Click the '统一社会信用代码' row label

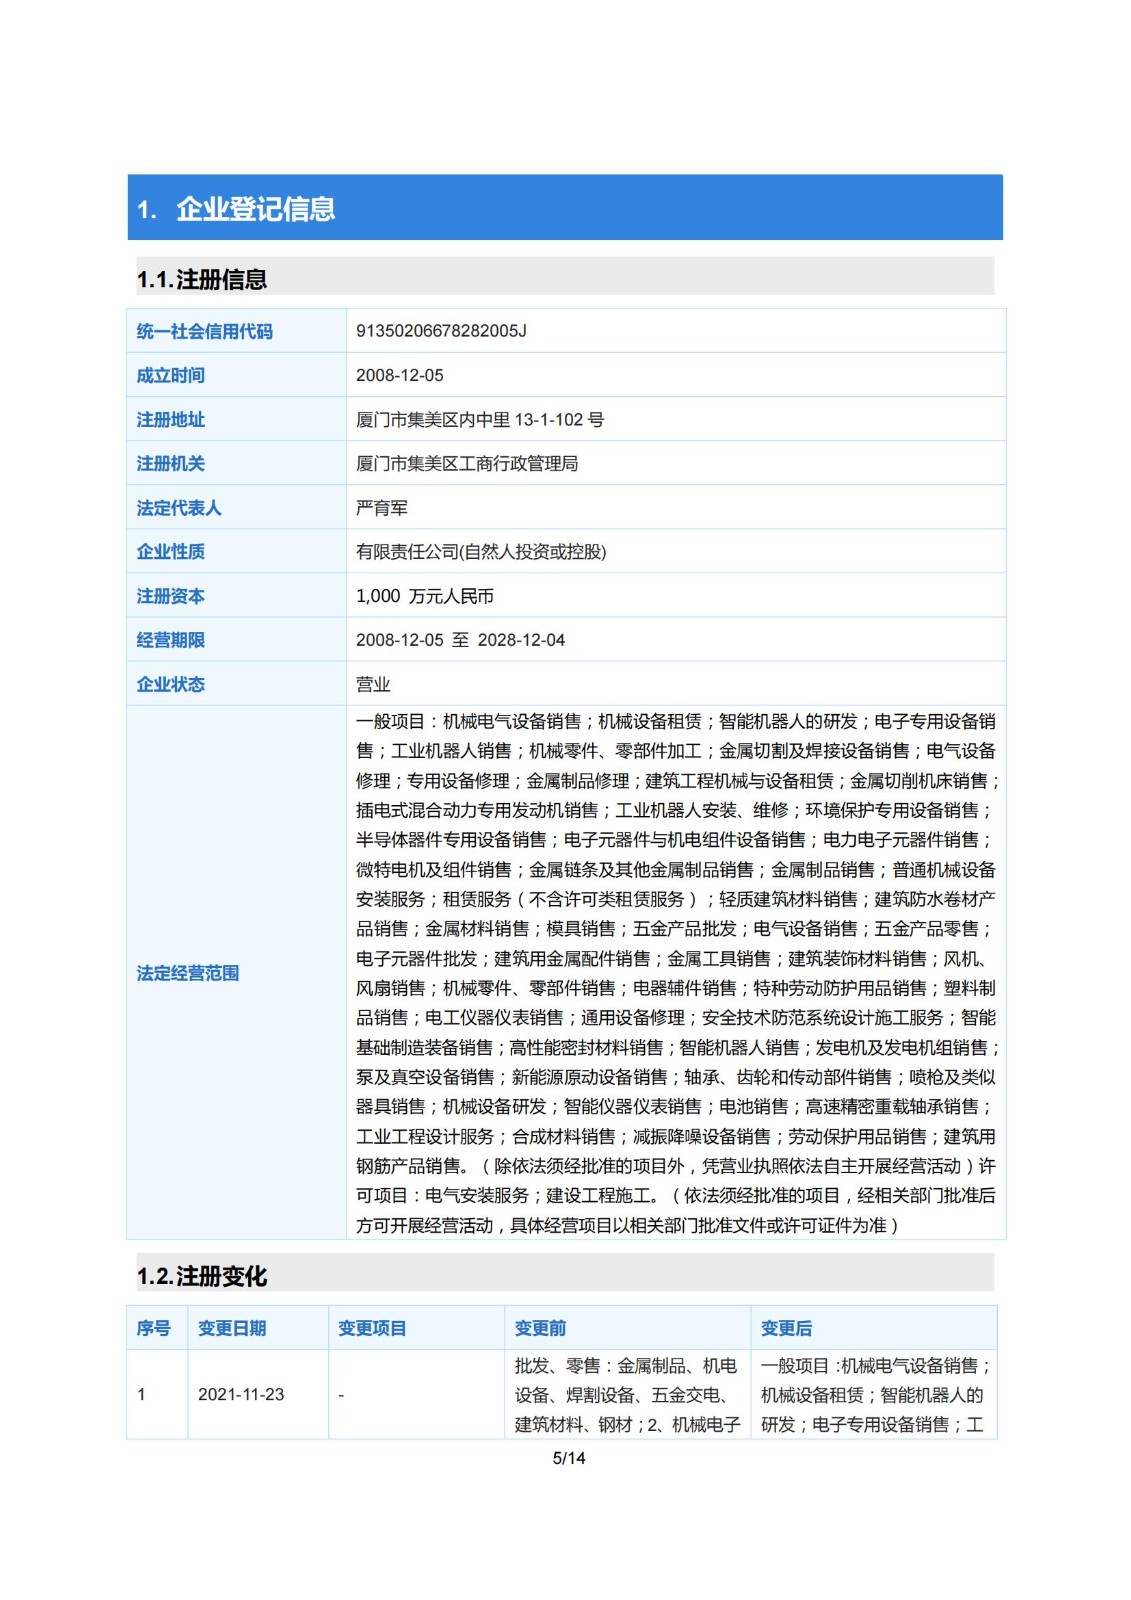pos(204,331)
